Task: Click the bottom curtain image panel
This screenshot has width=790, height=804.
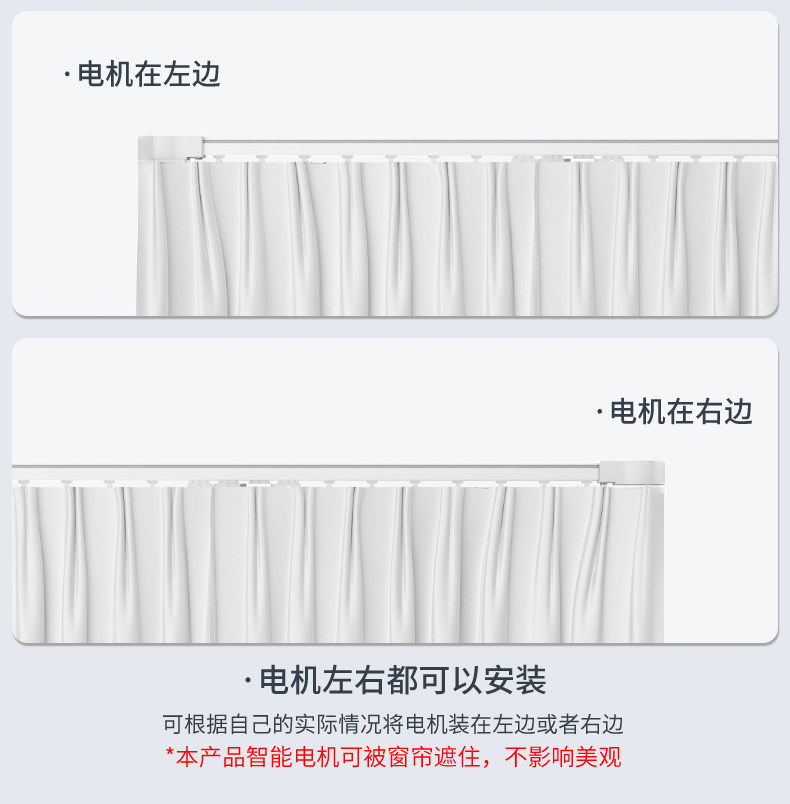Action: 395,490
